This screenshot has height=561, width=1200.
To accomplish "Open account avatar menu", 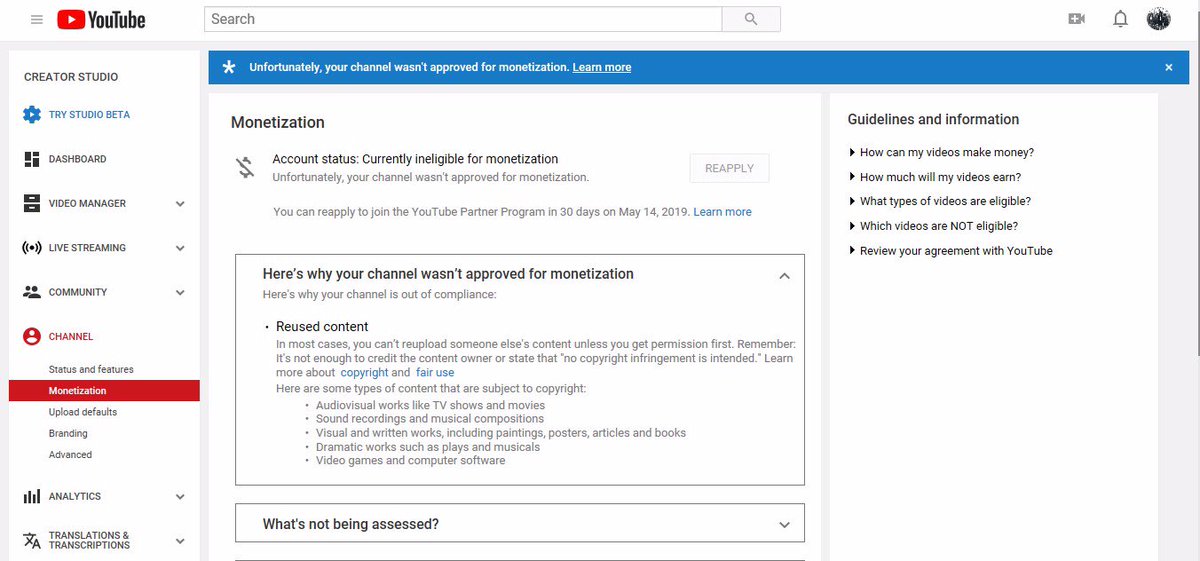I will (1159, 19).
